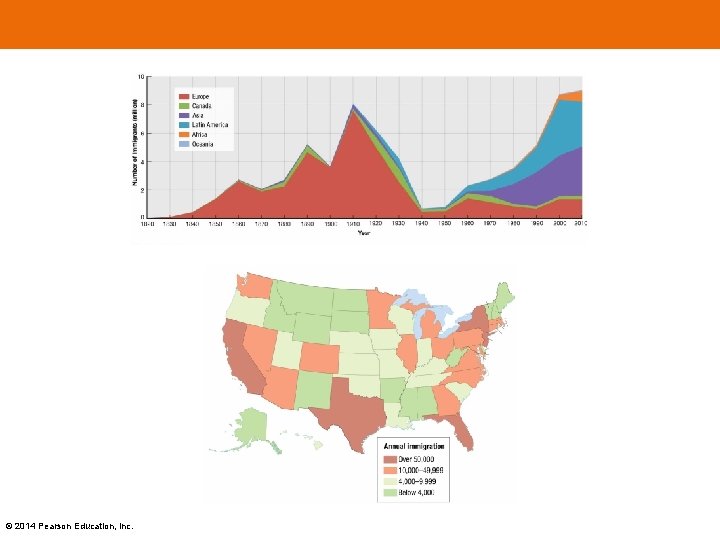Click the 'Year' x-axis title
The width and height of the screenshot is (720, 540).
click(364, 233)
